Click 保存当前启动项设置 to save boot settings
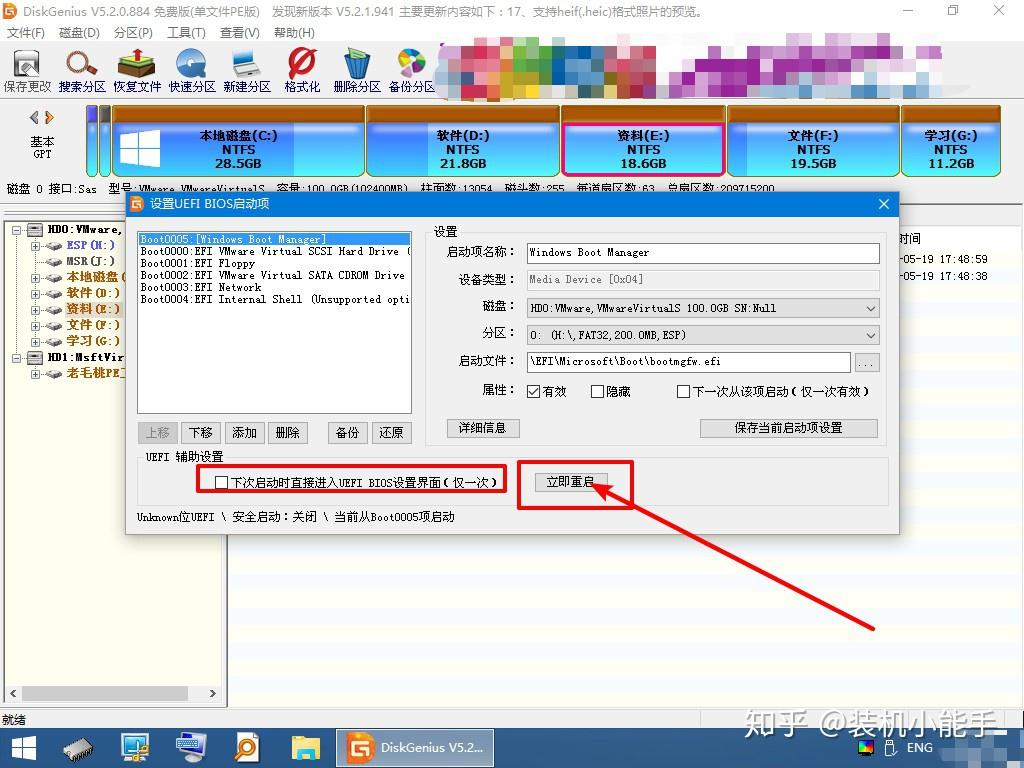 [x=789, y=428]
